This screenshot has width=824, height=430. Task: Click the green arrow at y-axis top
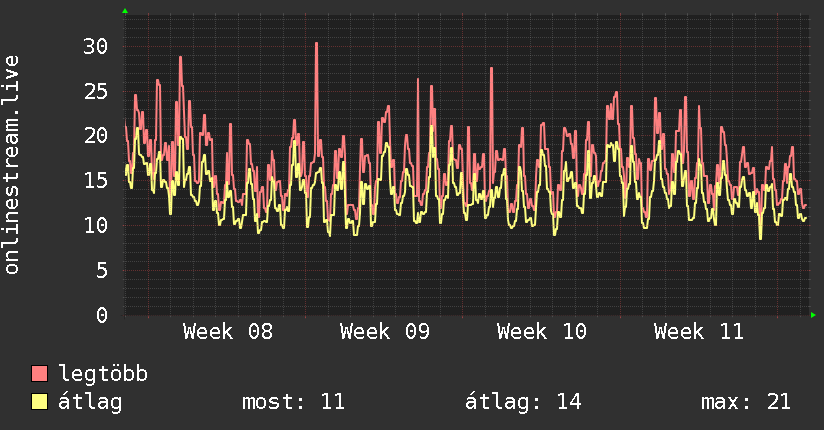(x=125, y=11)
